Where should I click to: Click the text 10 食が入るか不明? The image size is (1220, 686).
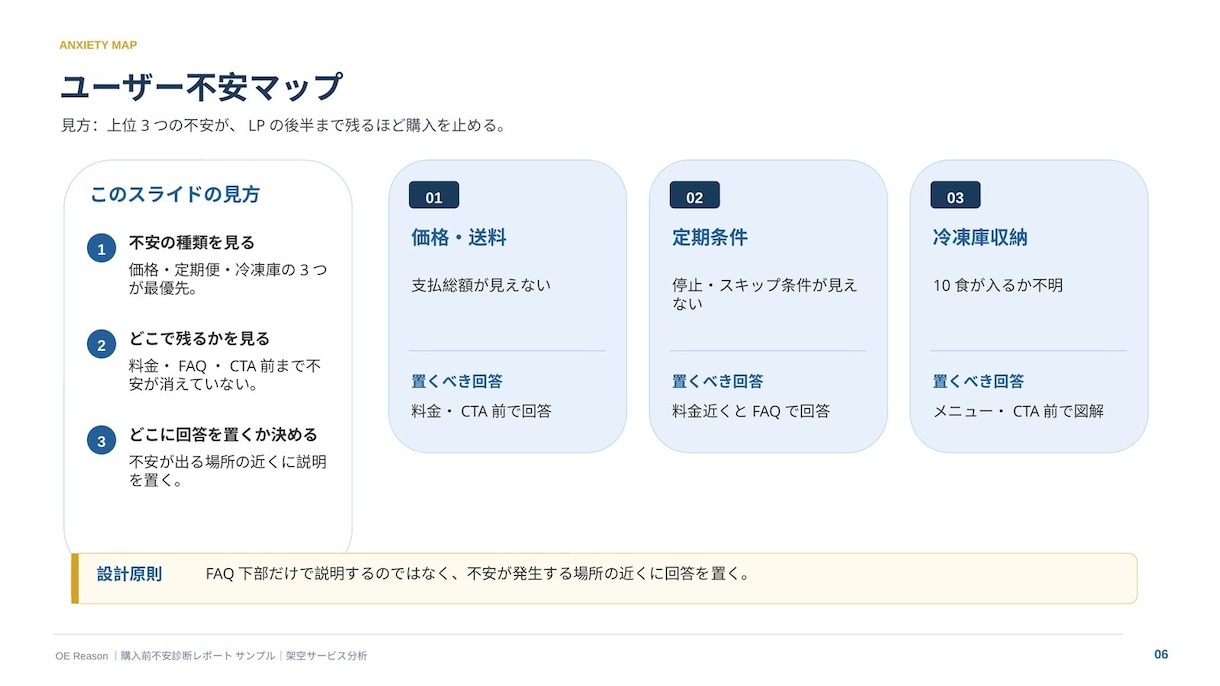[x=998, y=285]
